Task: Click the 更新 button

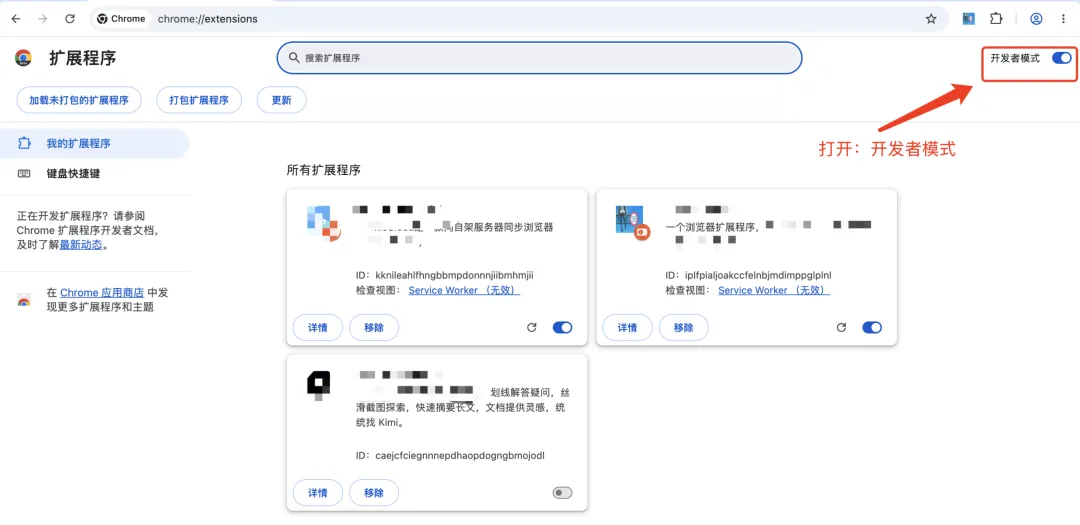Action: coord(281,100)
